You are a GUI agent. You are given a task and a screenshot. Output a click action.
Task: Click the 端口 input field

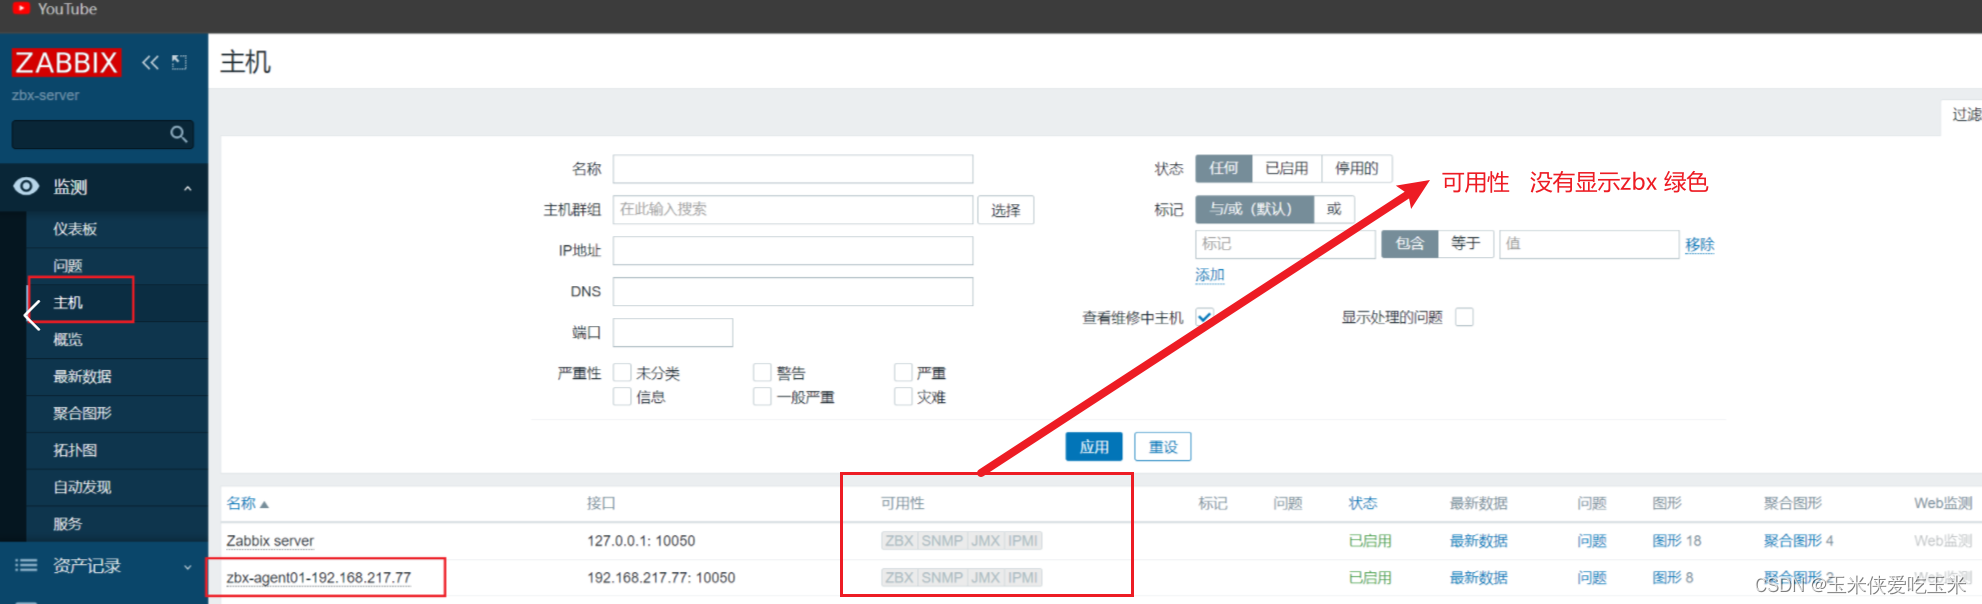point(673,332)
